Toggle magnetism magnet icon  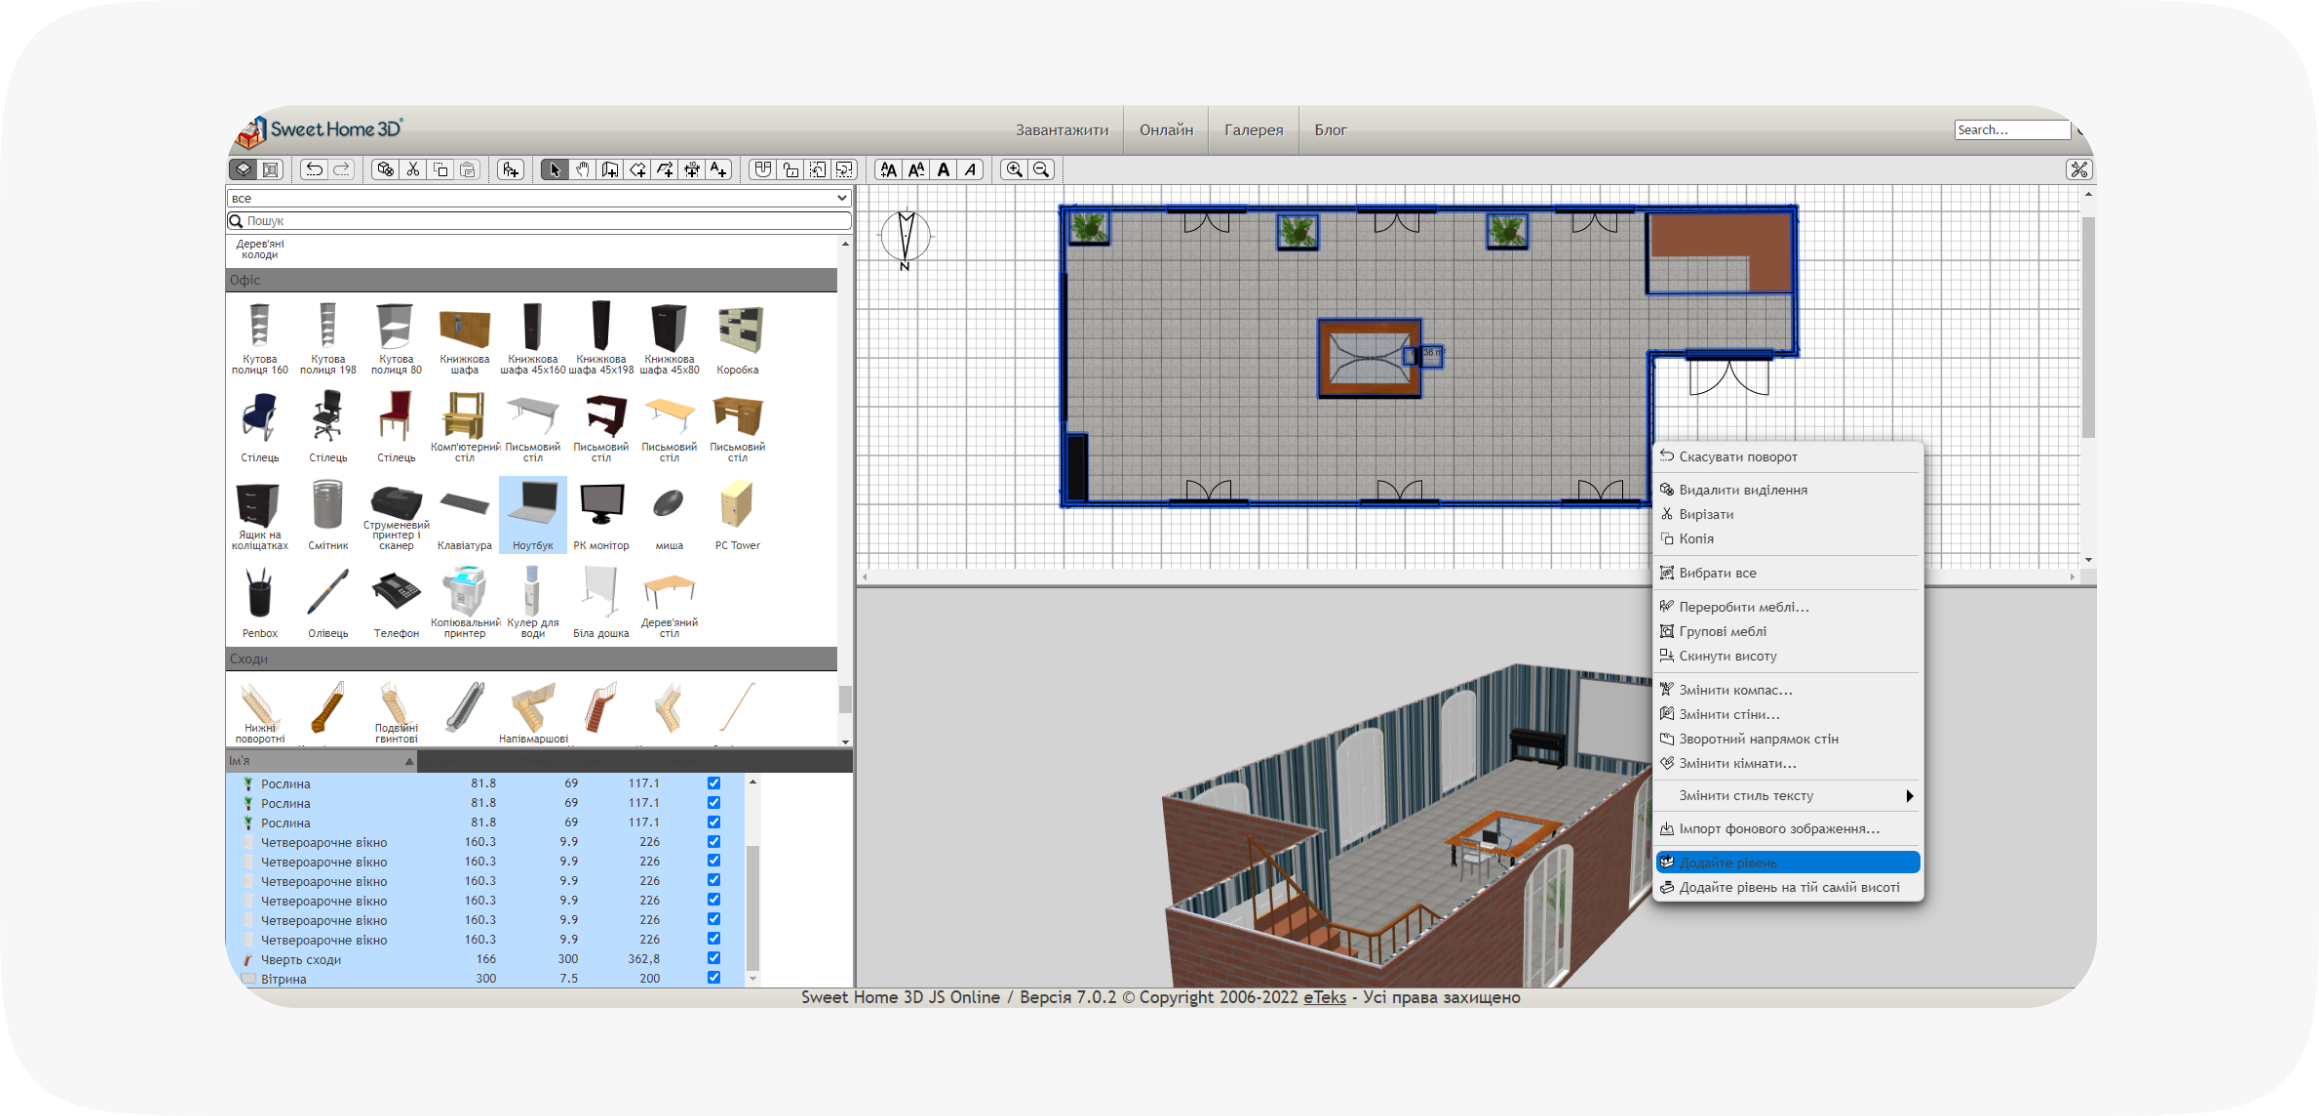[x=763, y=170]
